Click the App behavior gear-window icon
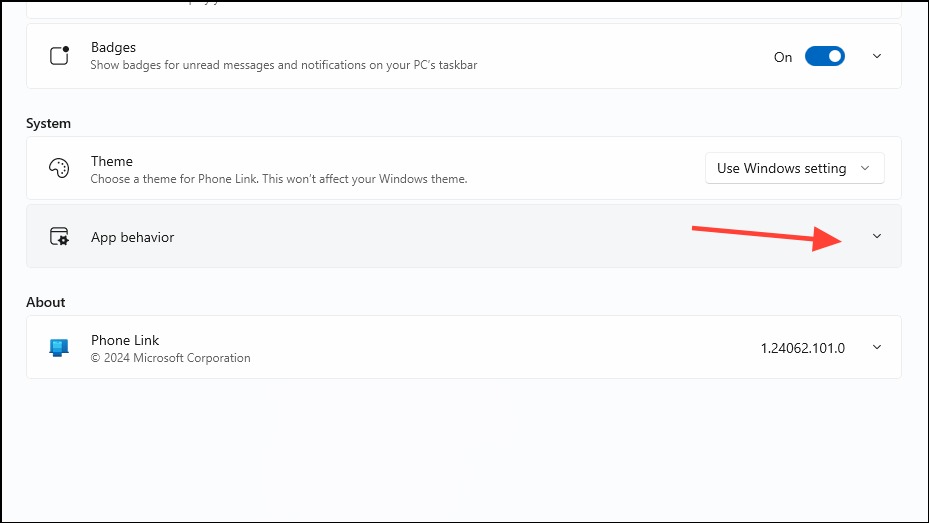This screenshot has width=929, height=523. coord(59,236)
